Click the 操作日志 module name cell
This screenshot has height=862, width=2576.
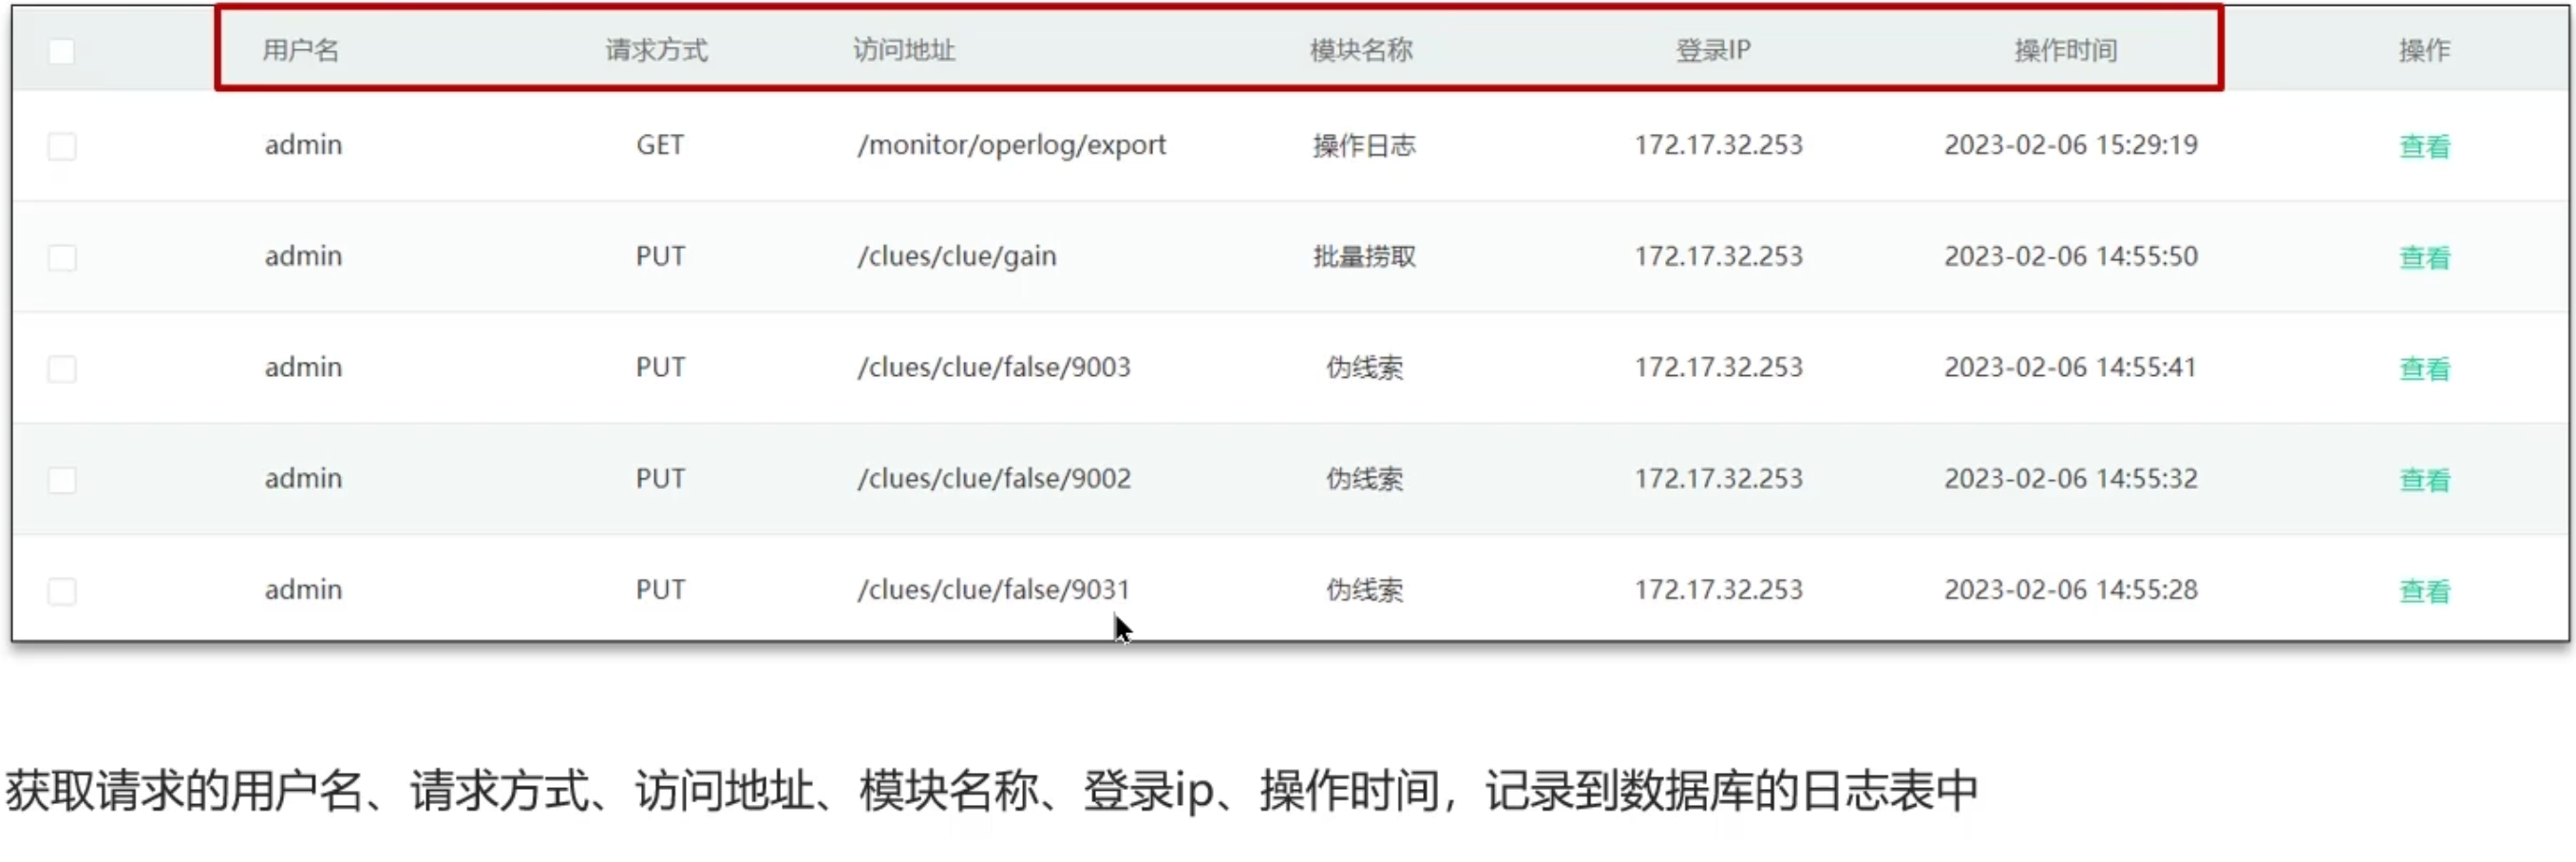[x=1364, y=146]
